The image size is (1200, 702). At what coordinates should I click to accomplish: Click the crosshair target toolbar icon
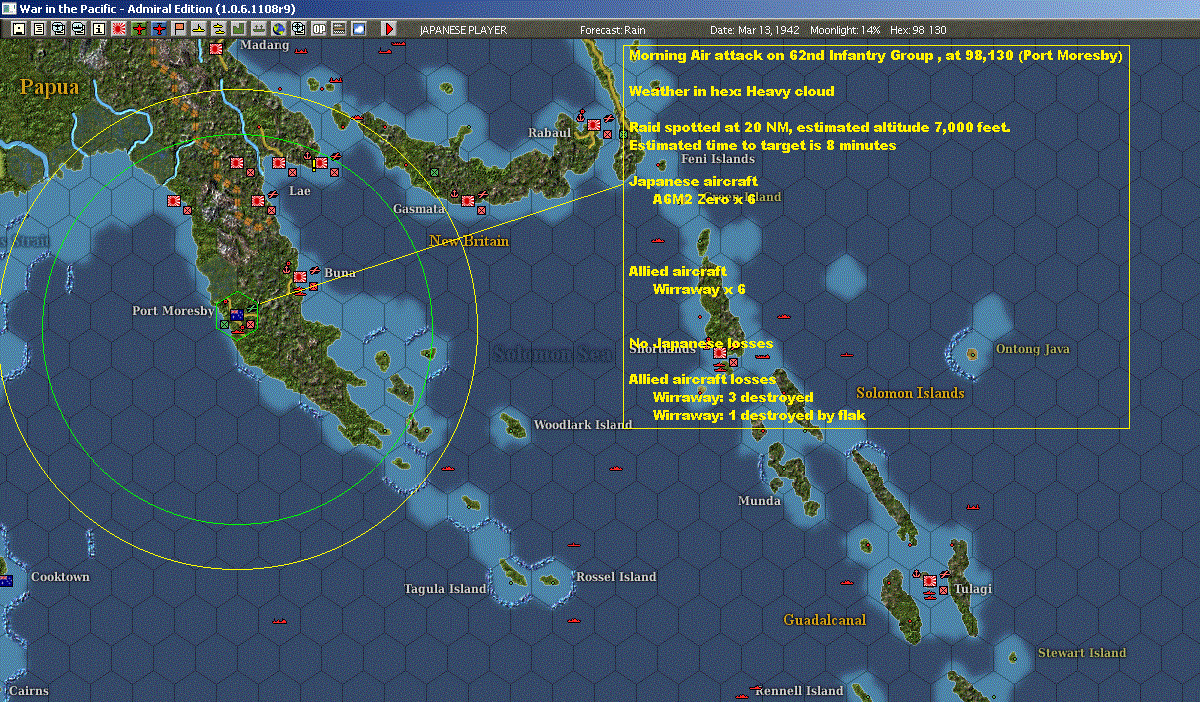298,29
